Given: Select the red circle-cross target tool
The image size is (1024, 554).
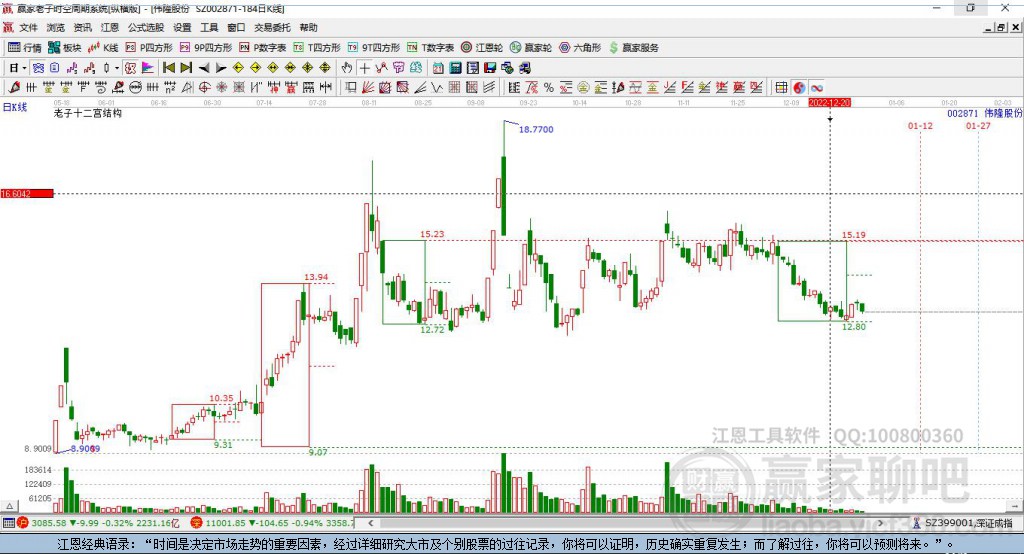Looking at the screenshot, I should coord(204,88).
